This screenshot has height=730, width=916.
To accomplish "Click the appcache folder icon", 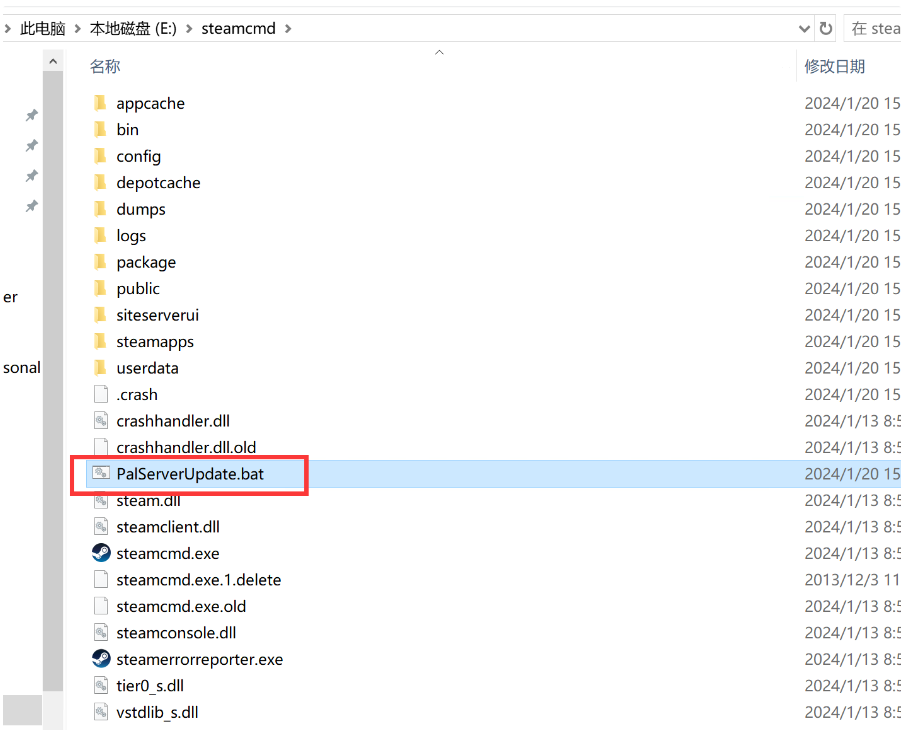I will [x=100, y=103].
